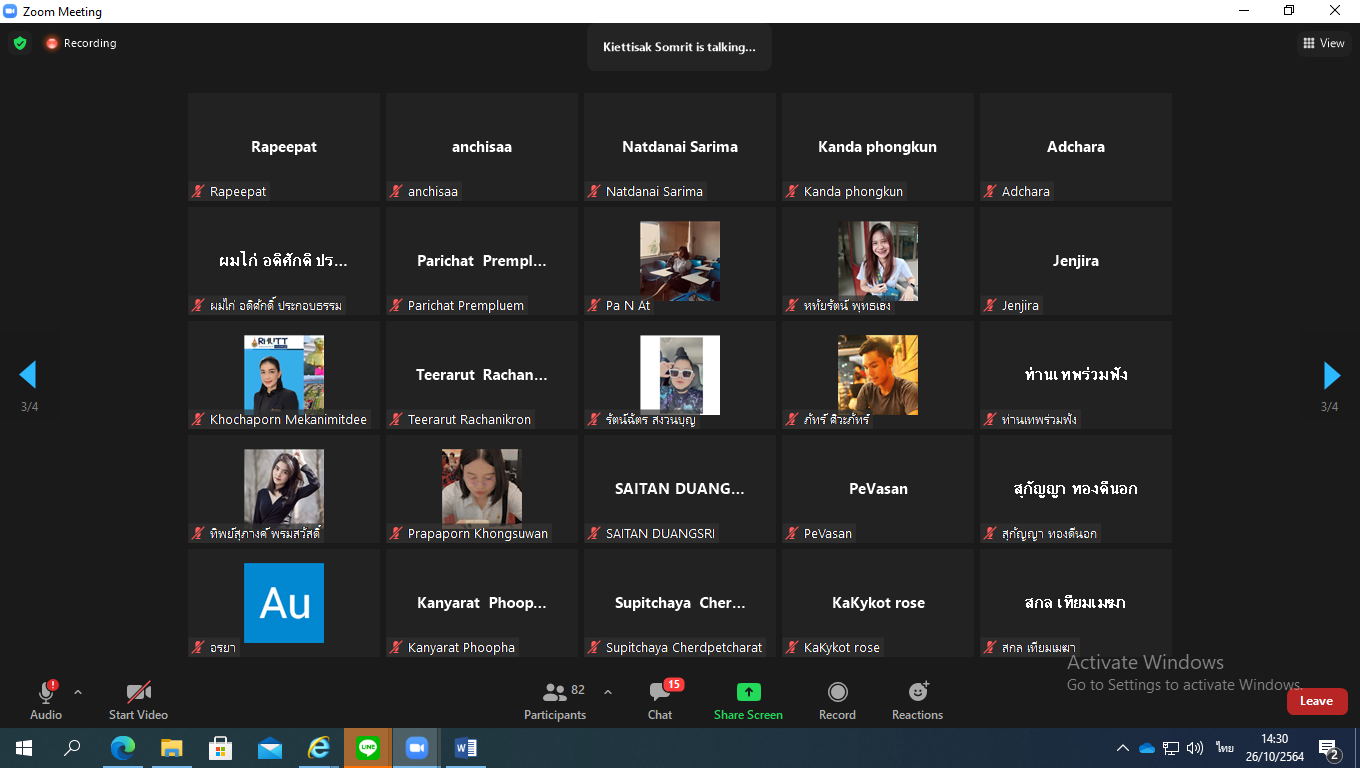The height and width of the screenshot is (768, 1360).
Task: Open Microsoft Word from taskbar
Action: click(465, 747)
